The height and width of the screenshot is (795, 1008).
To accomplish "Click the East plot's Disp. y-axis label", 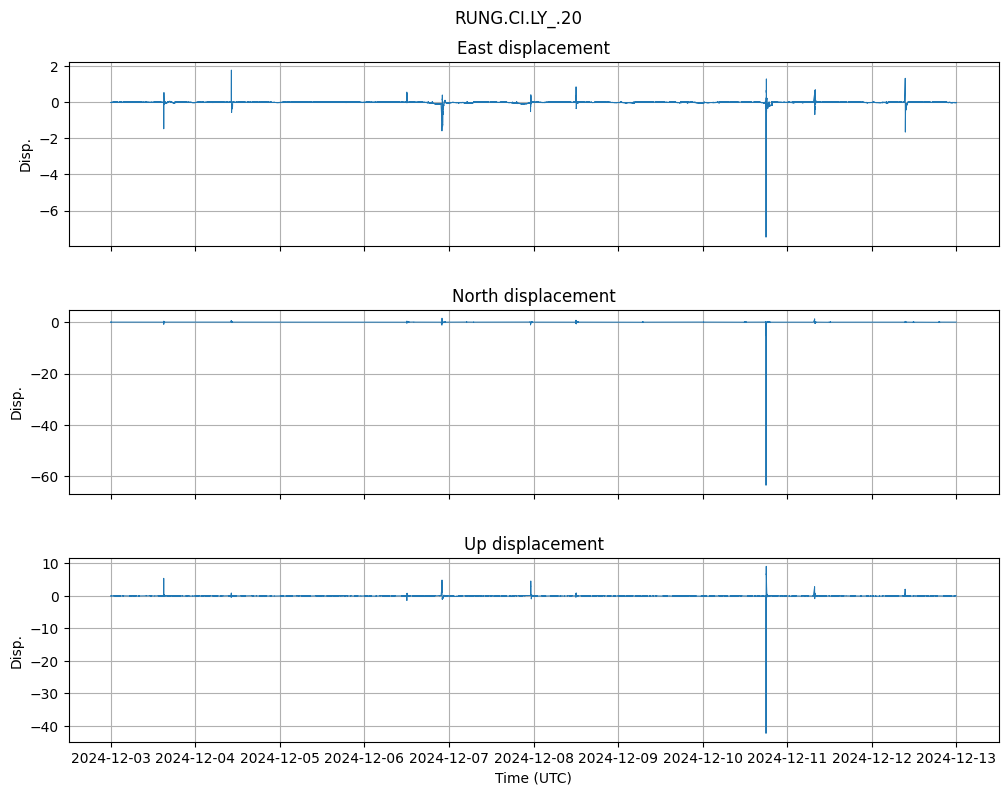I will click(x=26, y=154).
